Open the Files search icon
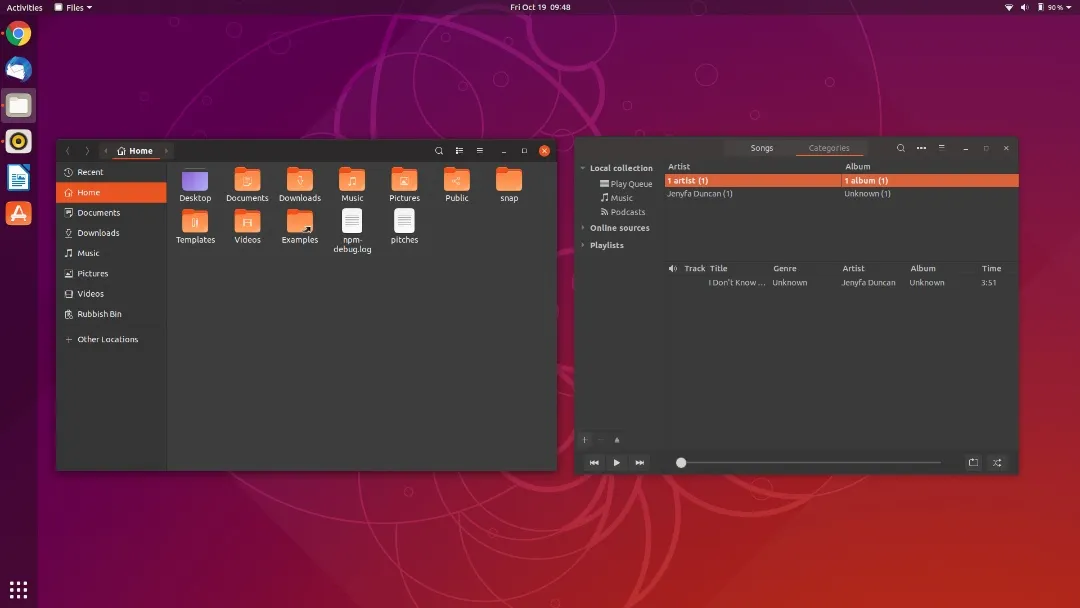The image size is (1080, 608). 439,150
